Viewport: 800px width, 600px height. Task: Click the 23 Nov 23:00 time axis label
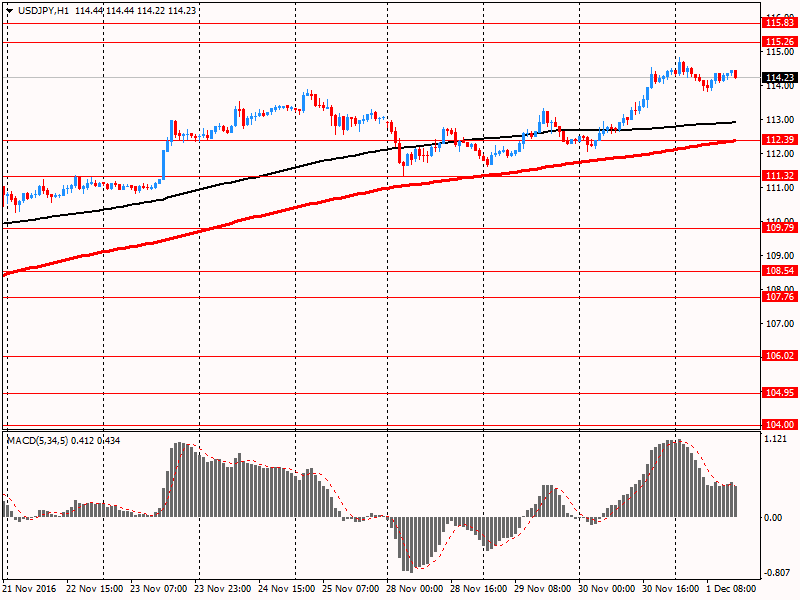pyautogui.click(x=222, y=588)
